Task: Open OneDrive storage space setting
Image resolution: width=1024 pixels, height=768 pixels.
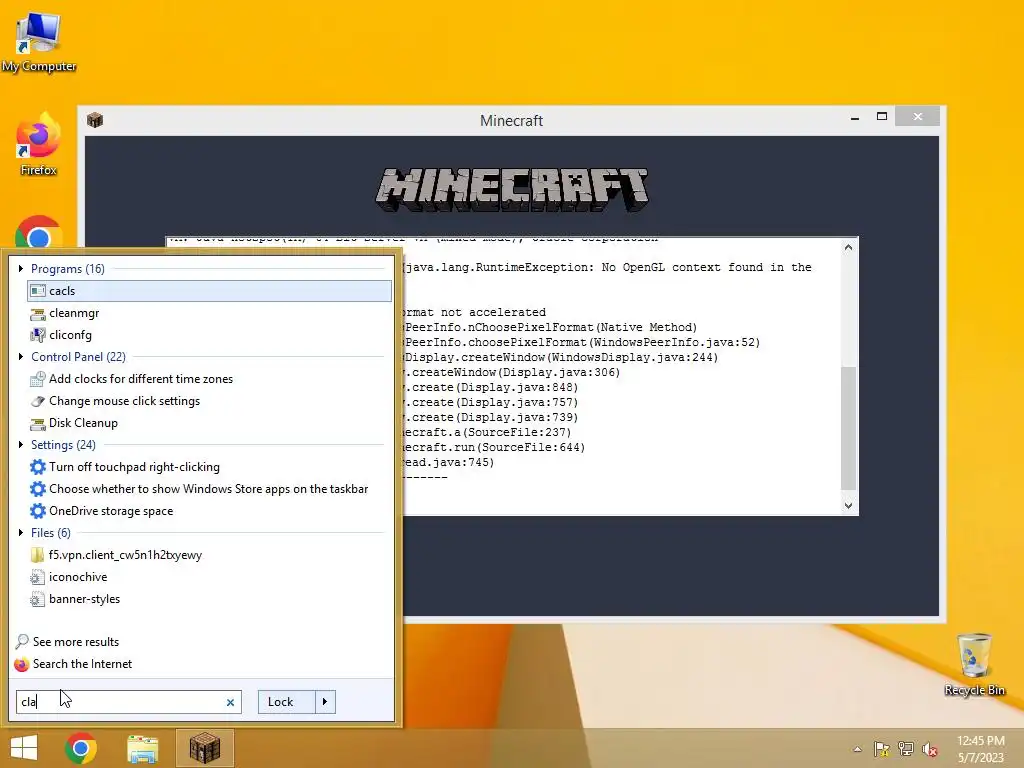Action: coord(210,511)
